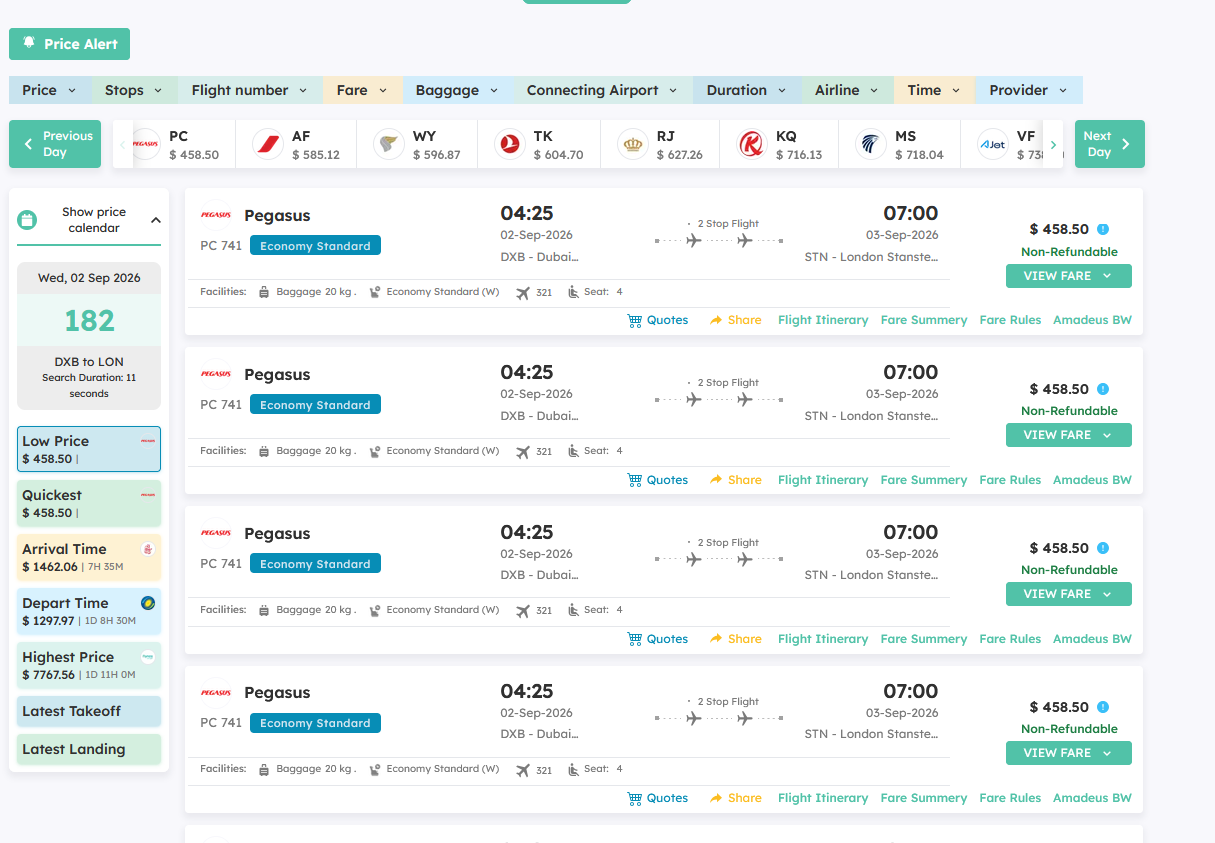Click info icon beside top card's price
The width and height of the screenshot is (1215, 843).
pos(1103,229)
